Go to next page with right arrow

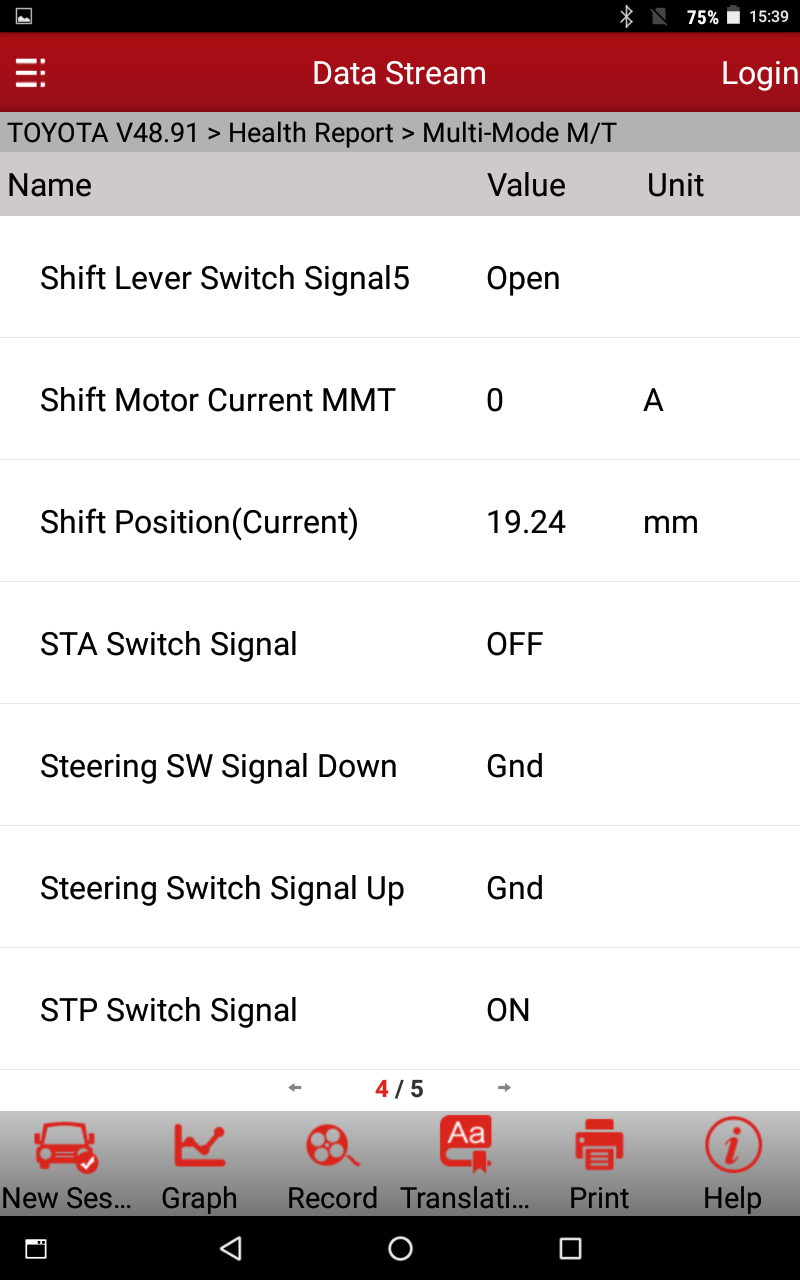[504, 1088]
